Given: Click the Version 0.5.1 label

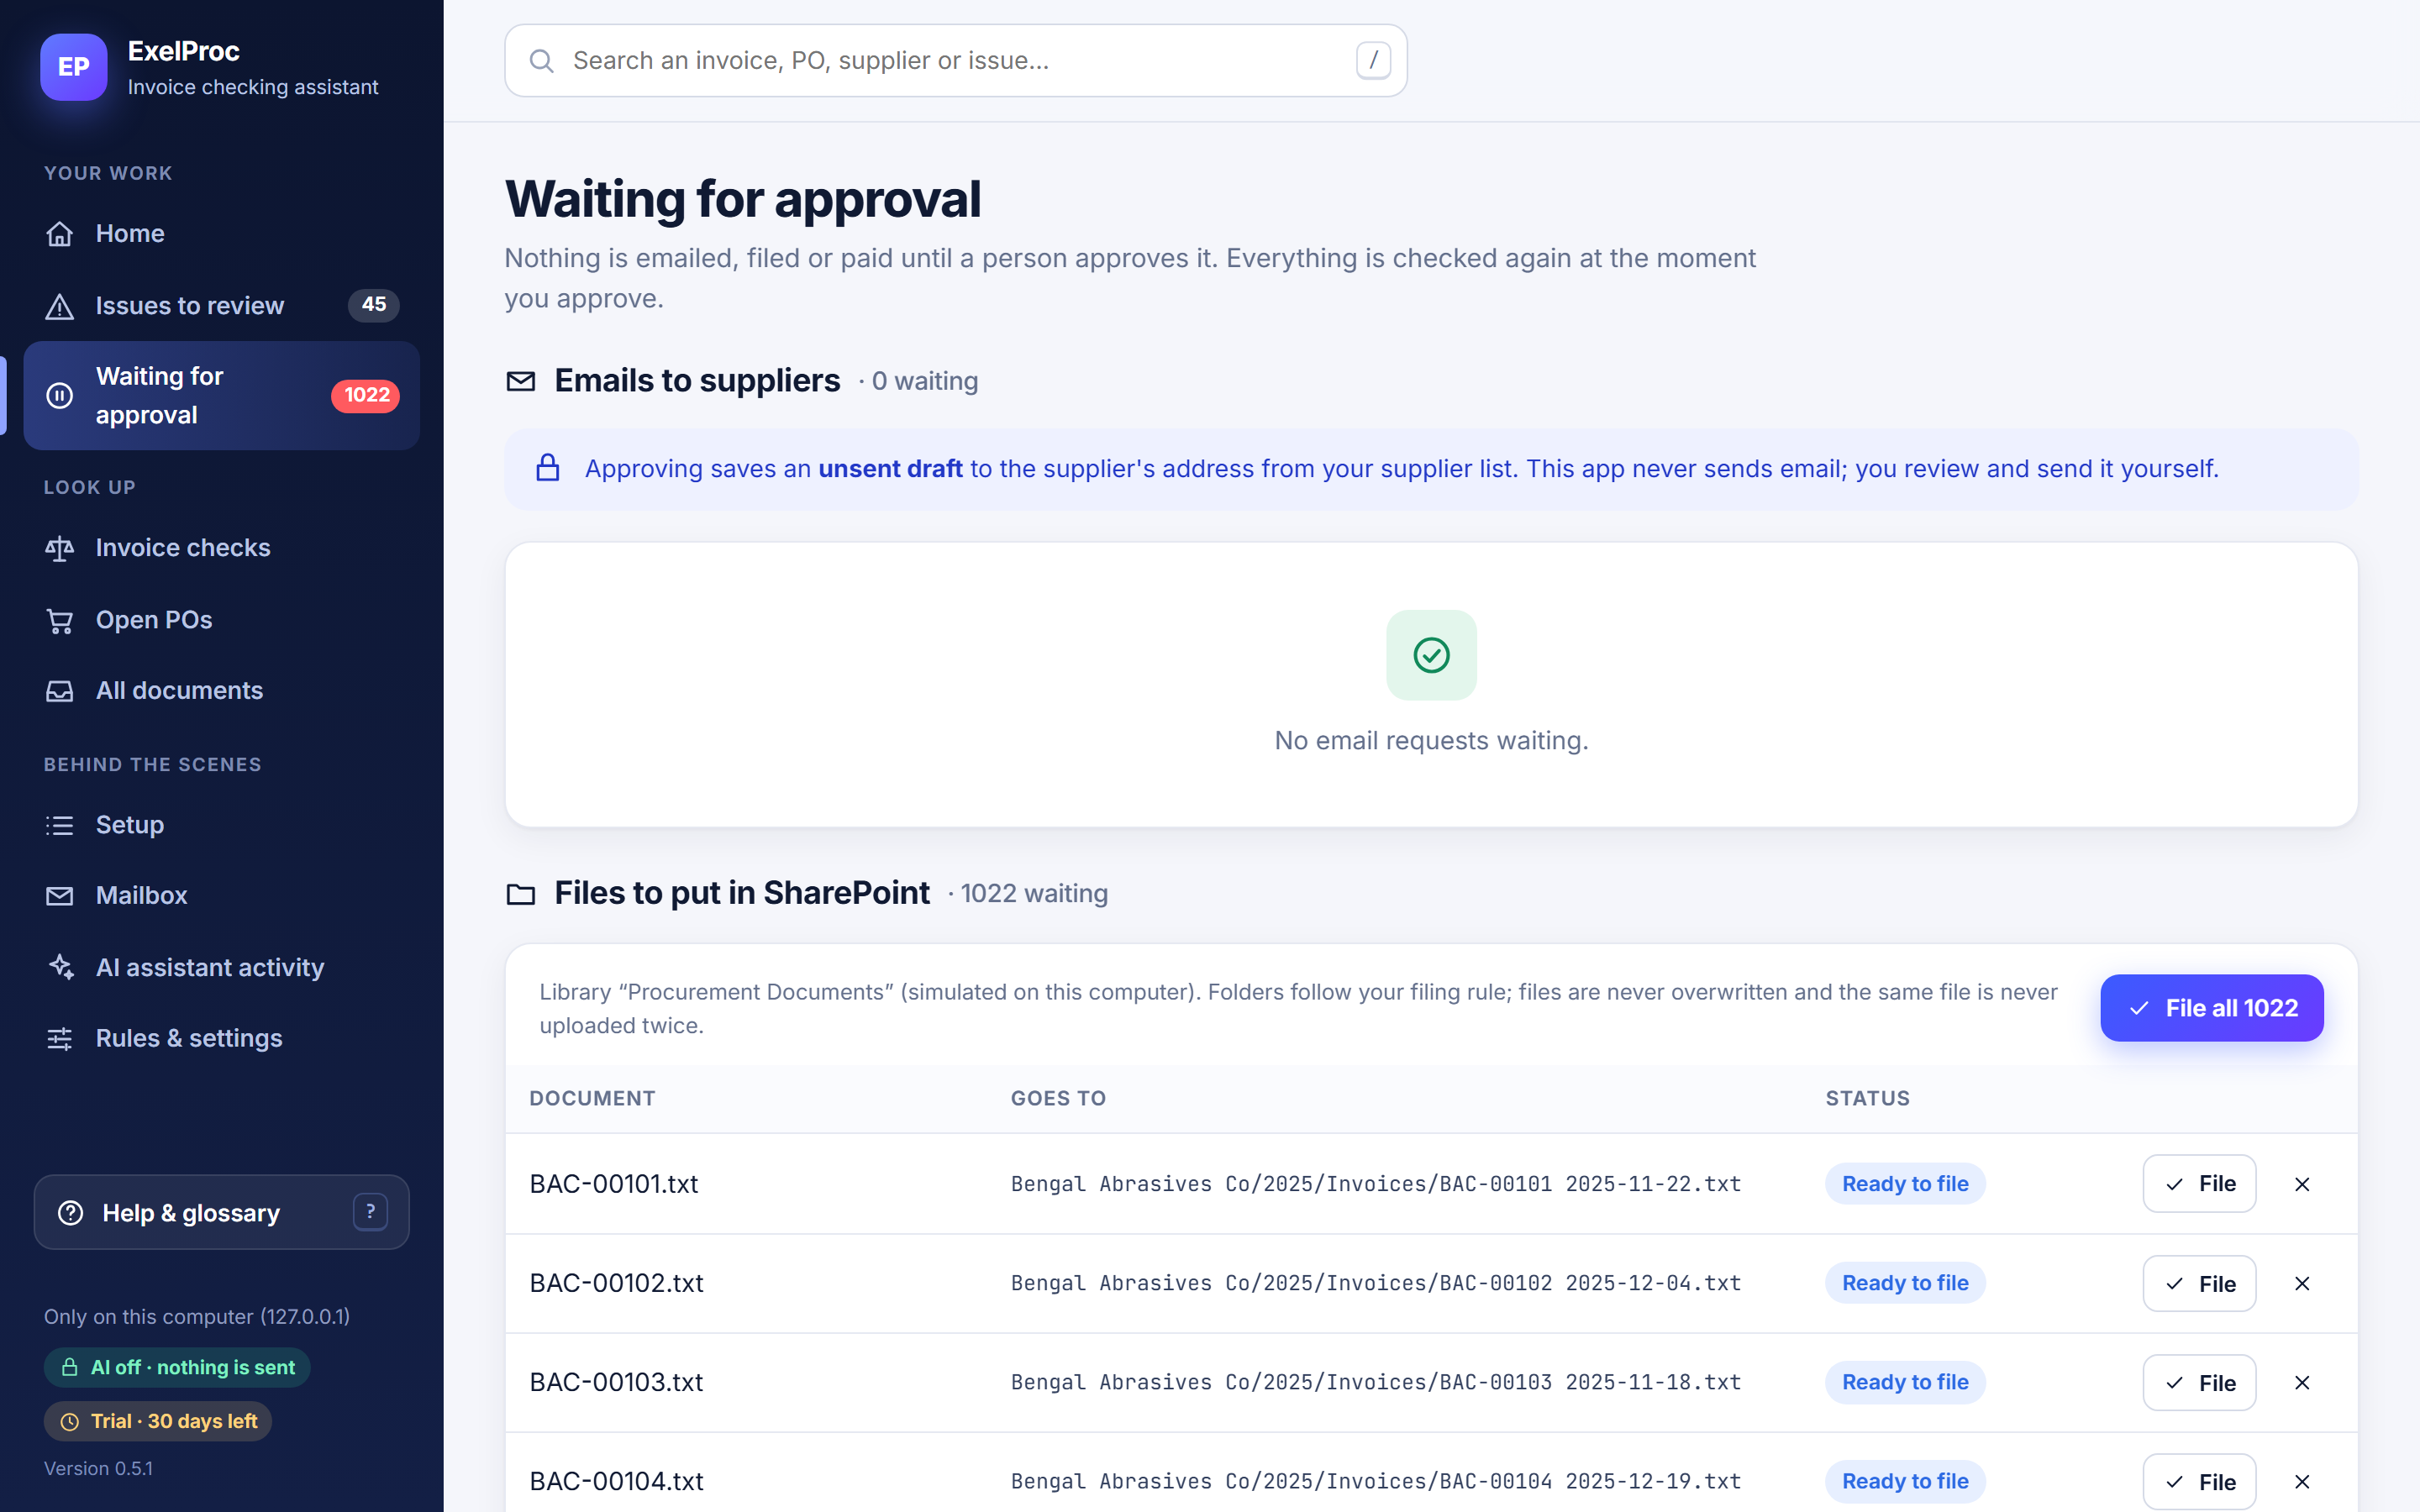Looking at the screenshot, I should (x=98, y=1468).
